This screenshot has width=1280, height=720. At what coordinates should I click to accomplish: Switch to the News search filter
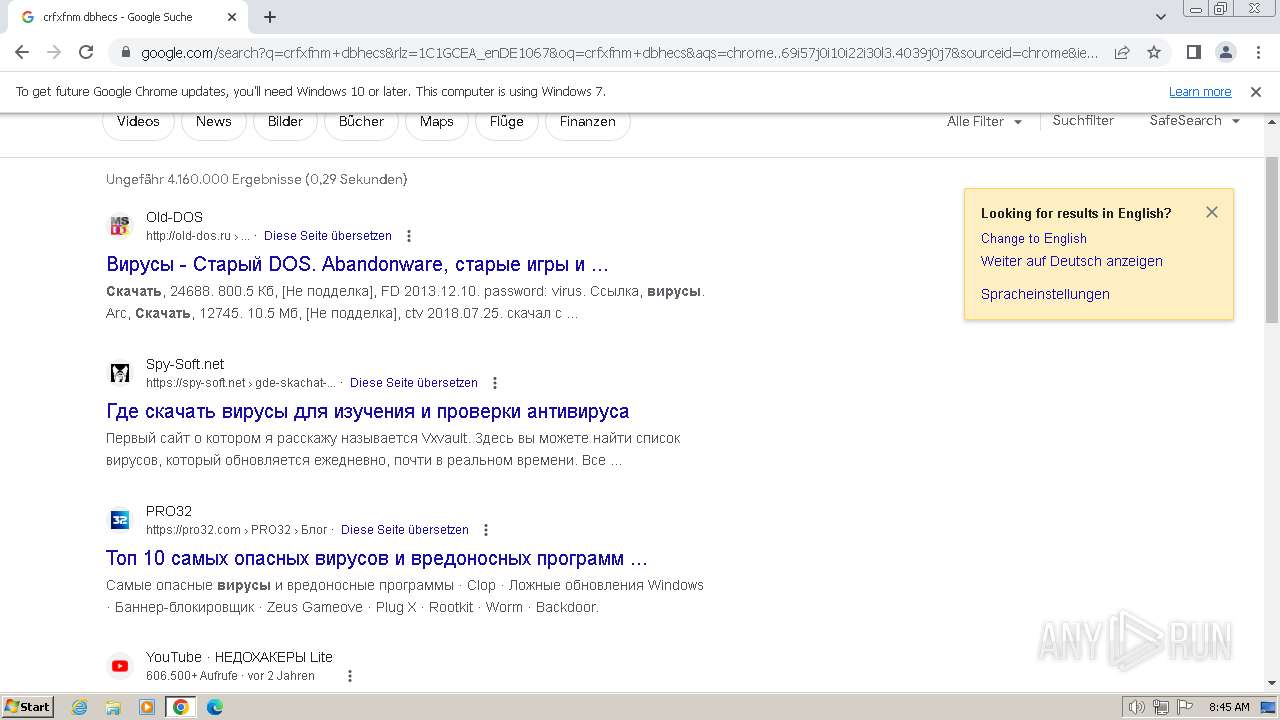[214, 122]
